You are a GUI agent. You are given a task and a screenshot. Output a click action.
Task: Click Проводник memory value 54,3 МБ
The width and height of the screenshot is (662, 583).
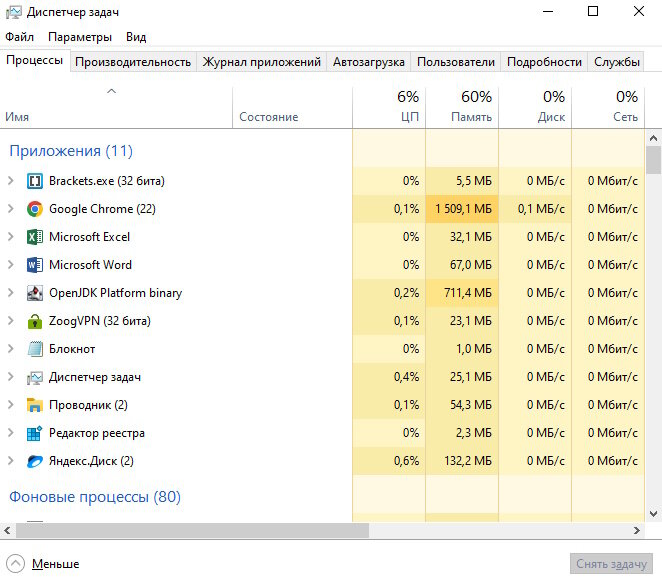click(471, 405)
